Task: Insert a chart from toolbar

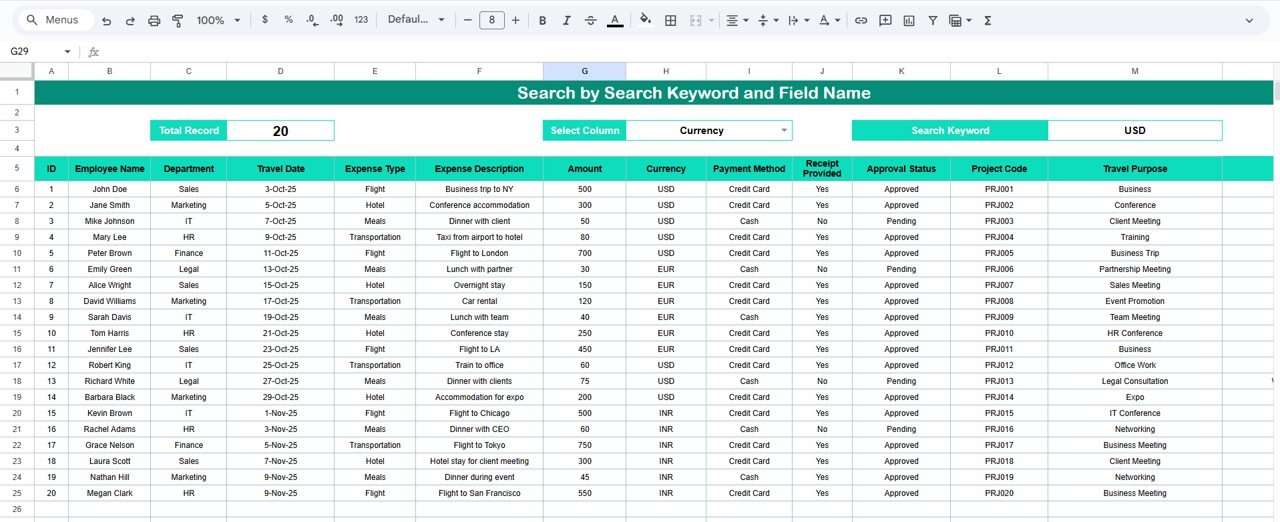Action: [x=909, y=20]
